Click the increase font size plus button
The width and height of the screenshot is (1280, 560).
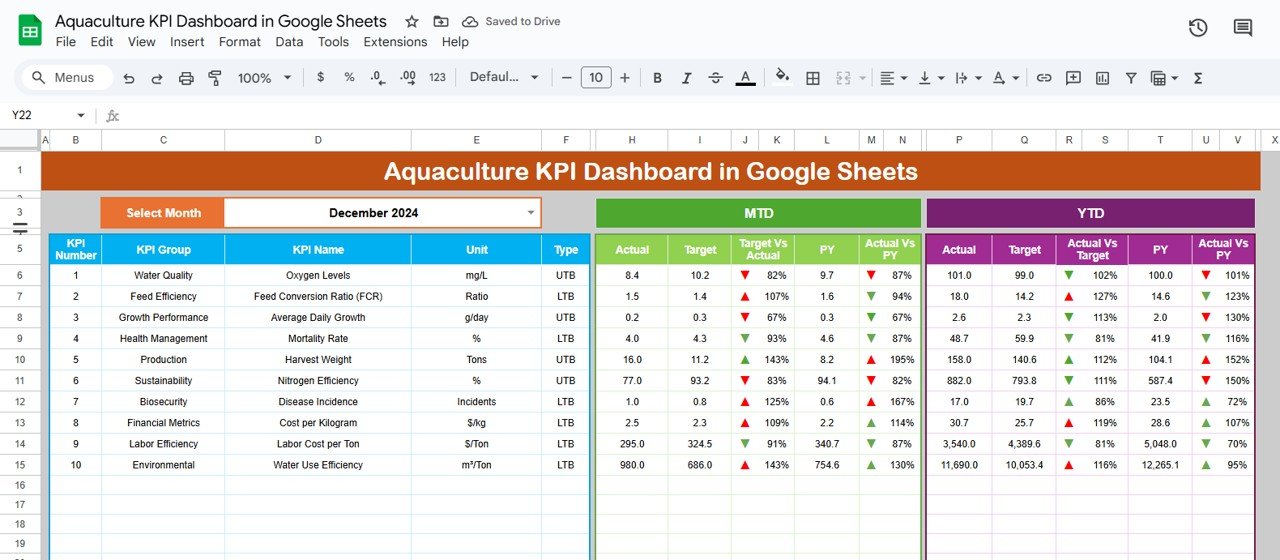tap(625, 78)
